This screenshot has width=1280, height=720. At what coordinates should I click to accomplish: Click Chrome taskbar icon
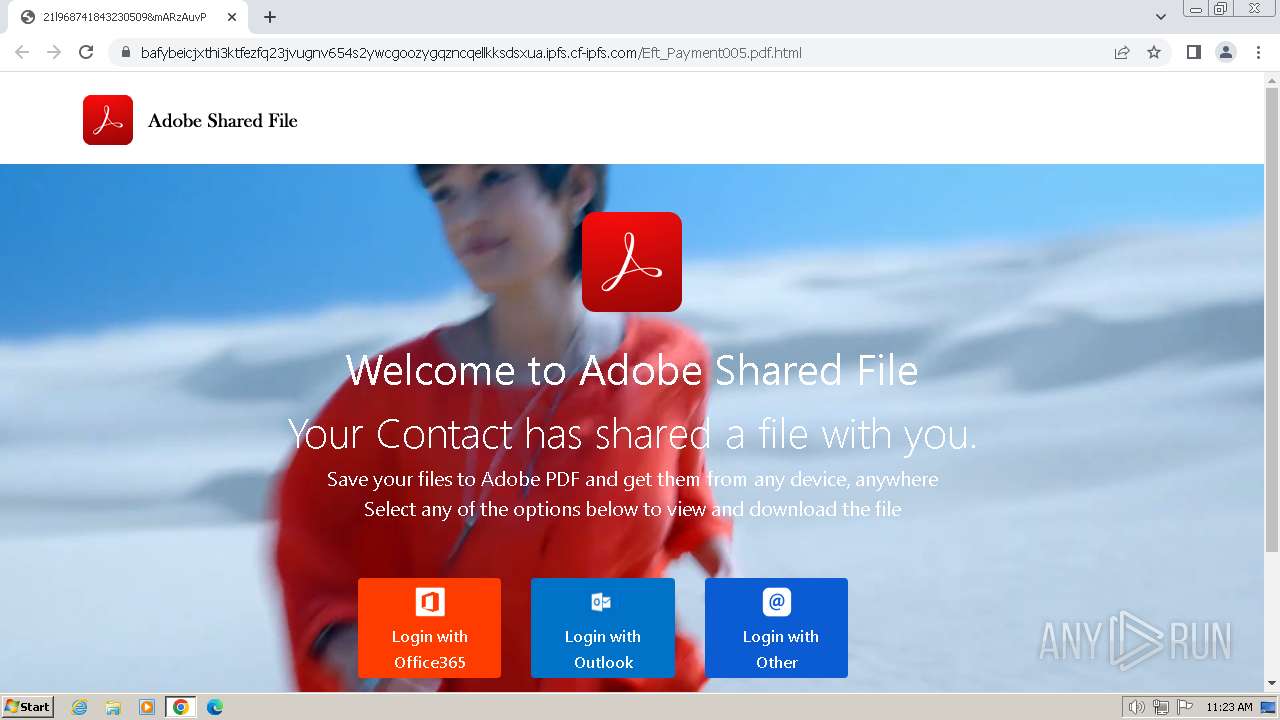(180, 707)
